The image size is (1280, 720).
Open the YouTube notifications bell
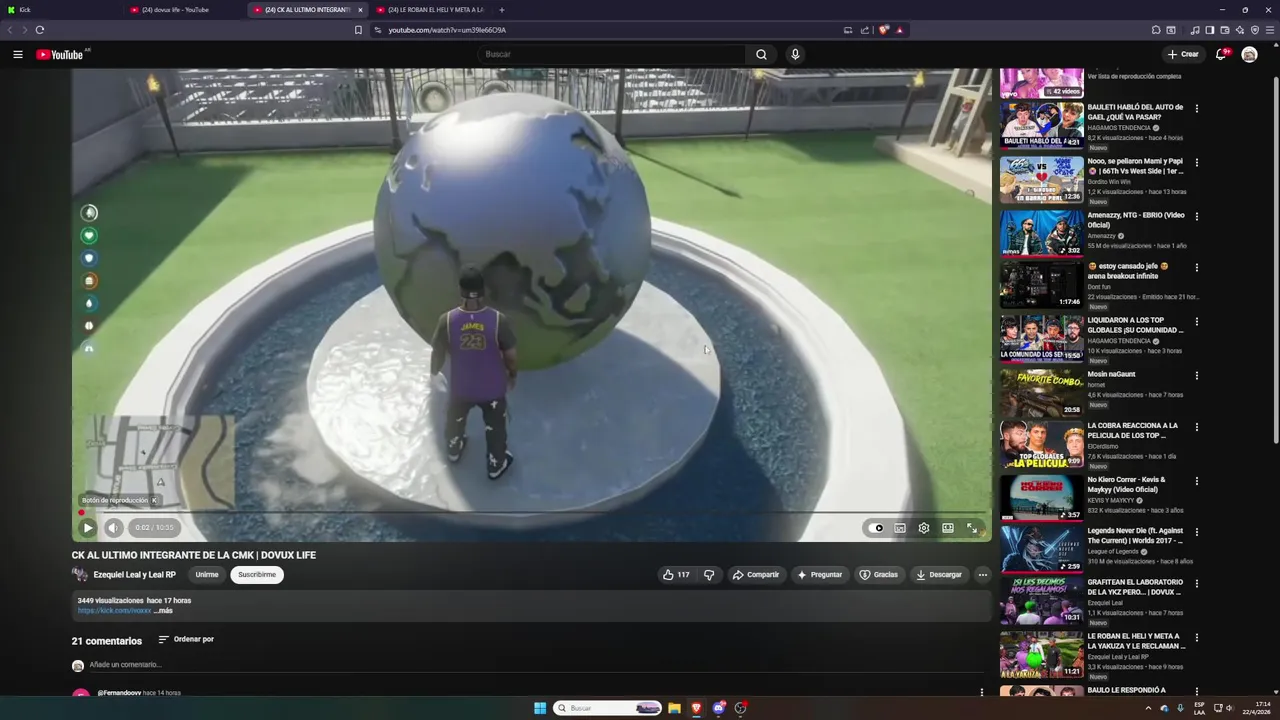1220,54
